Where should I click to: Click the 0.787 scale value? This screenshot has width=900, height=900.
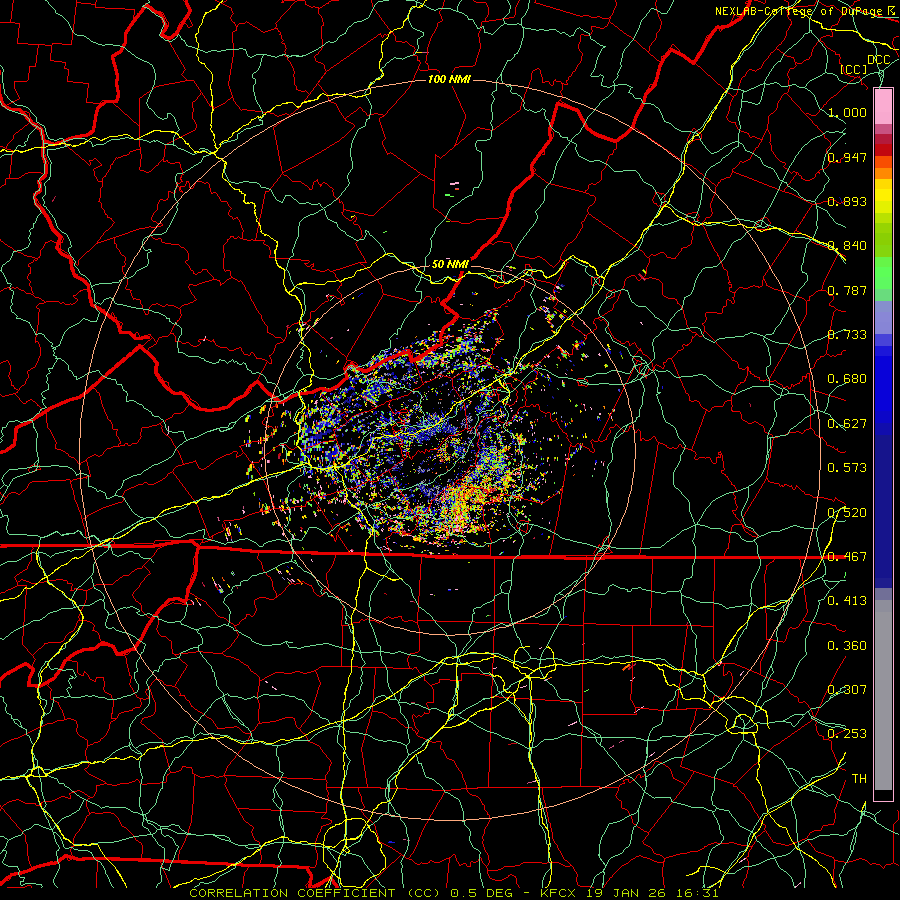[847, 290]
